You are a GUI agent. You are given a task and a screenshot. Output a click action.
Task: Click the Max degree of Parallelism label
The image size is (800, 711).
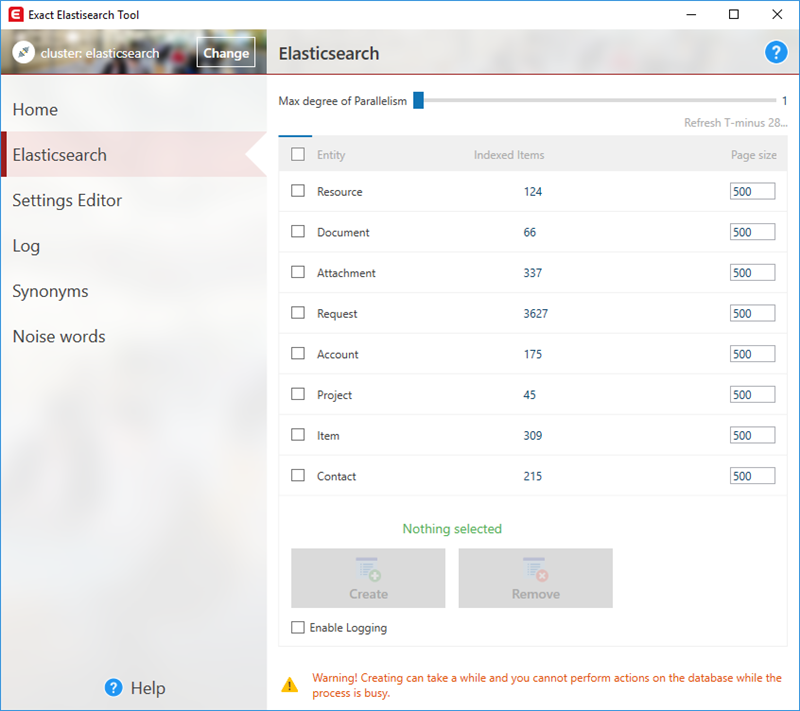342,101
